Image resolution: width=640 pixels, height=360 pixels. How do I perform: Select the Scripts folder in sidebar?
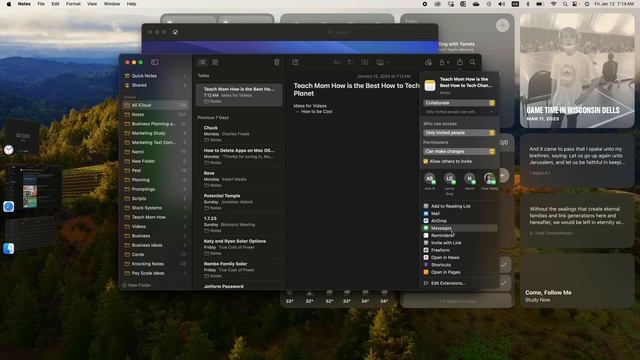point(155,198)
